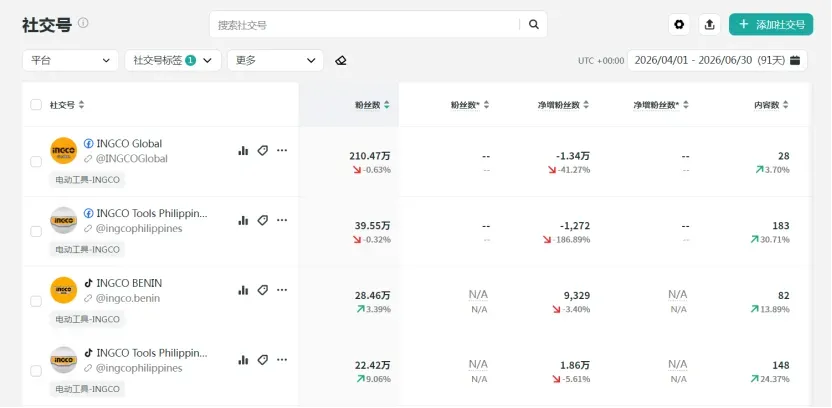The width and height of the screenshot is (832, 408).
Task: Click the -1.34万 net follower value
Action: click(573, 156)
